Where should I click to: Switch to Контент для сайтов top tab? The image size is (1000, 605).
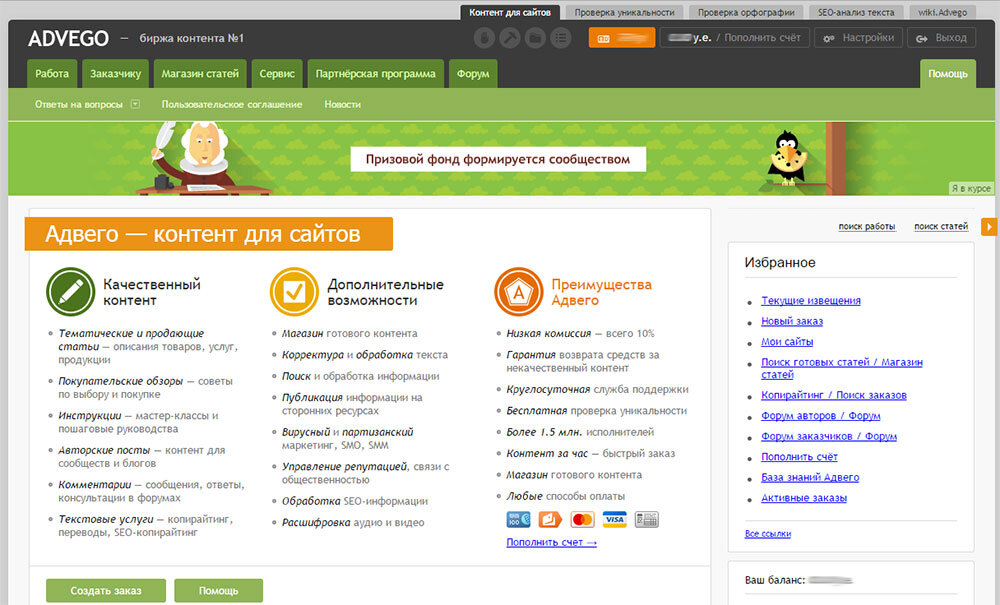[510, 12]
